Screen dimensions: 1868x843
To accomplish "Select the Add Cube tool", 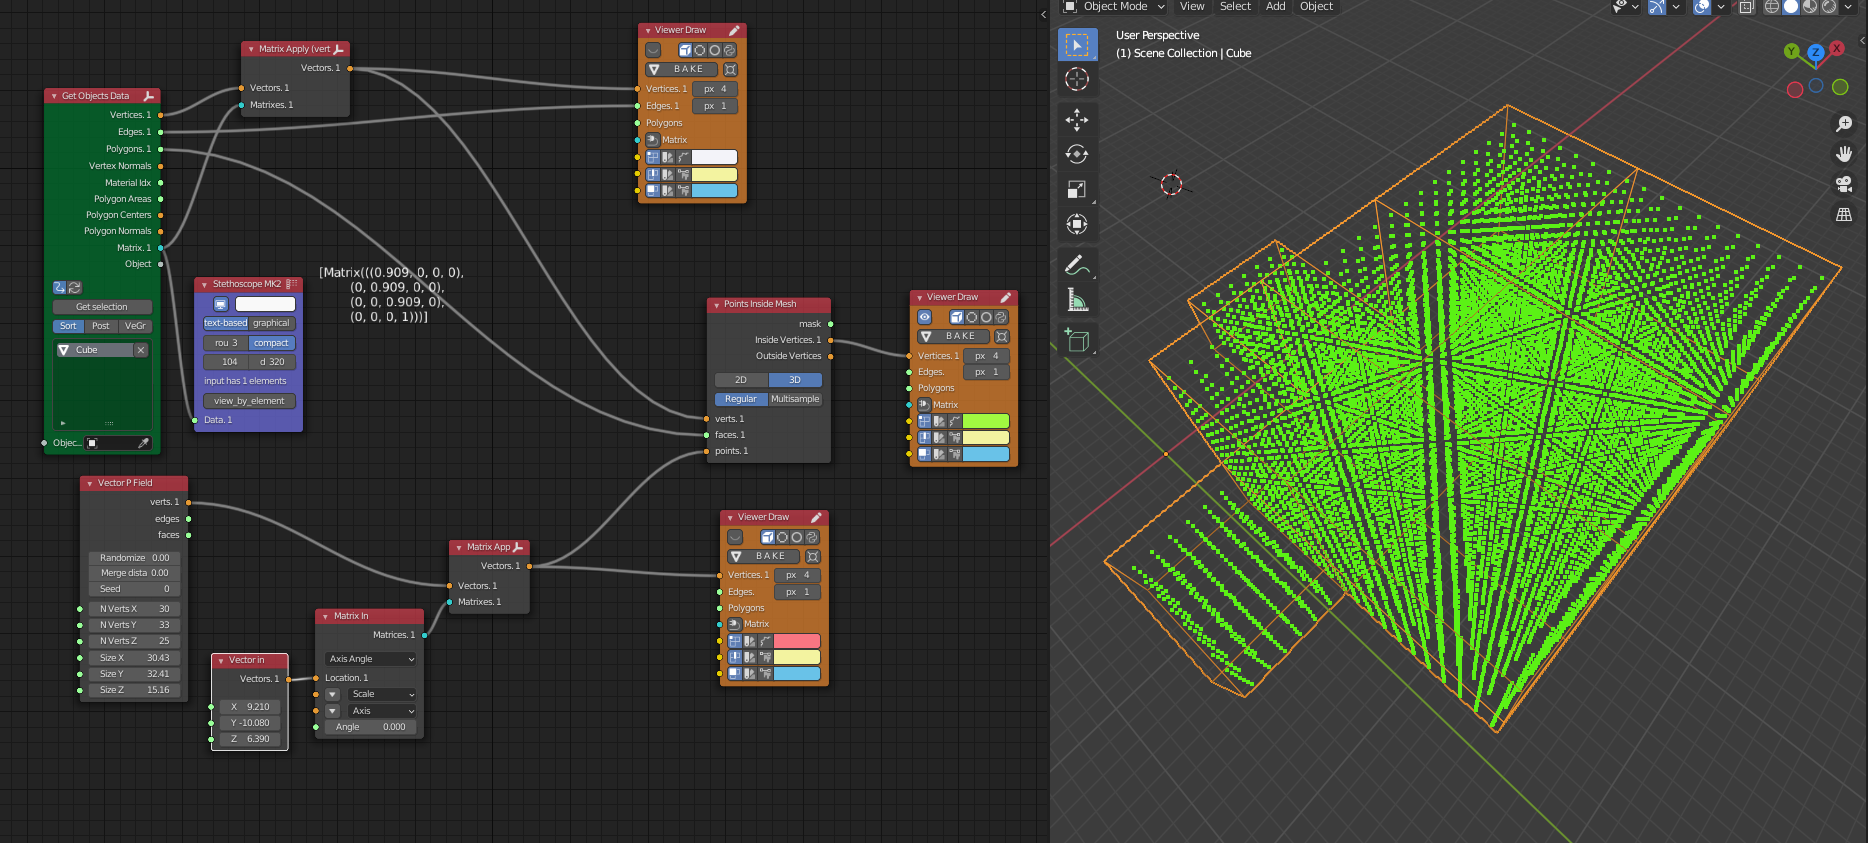I will pos(1077,340).
